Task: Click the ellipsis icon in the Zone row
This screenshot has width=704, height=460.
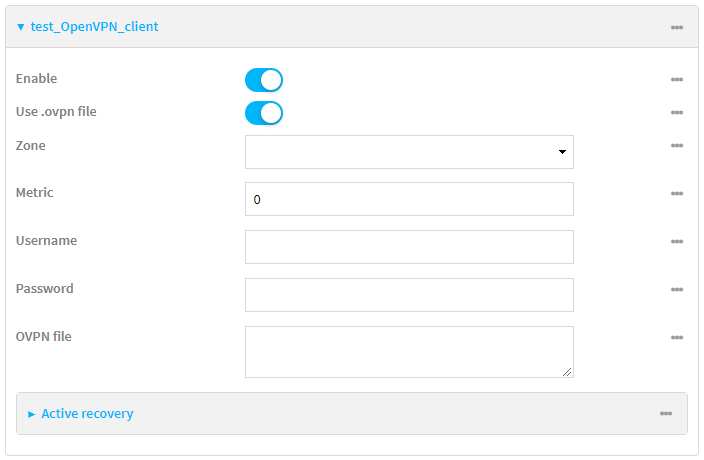Action: pyautogui.click(x=677, y=146)
